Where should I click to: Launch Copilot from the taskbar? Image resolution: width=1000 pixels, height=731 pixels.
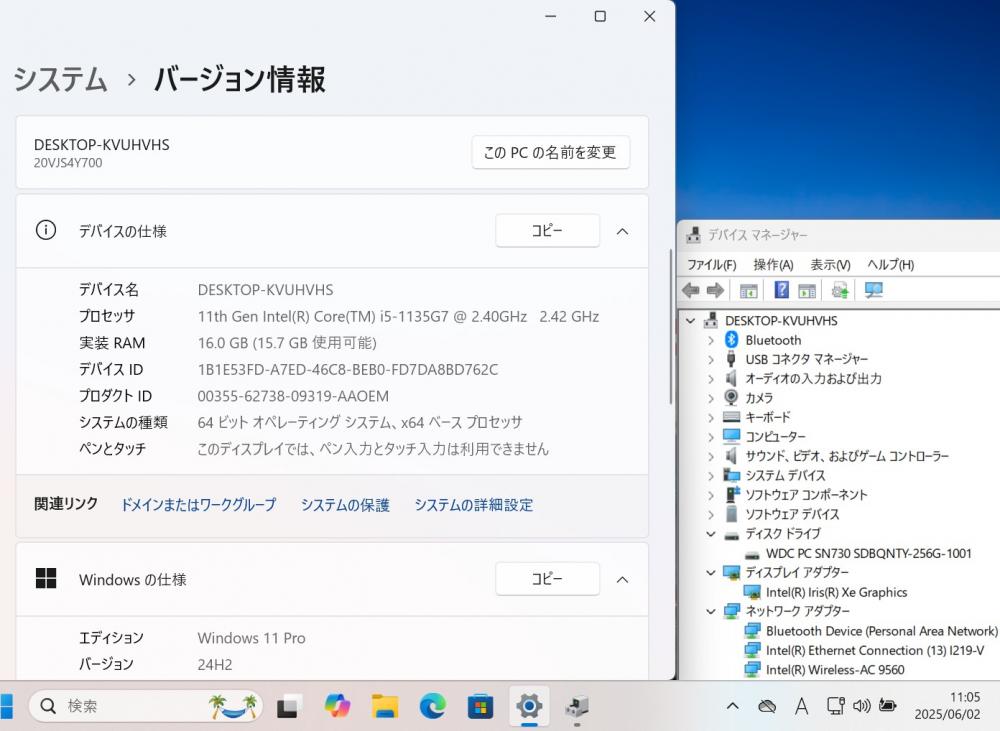click(x=337, y=706)
